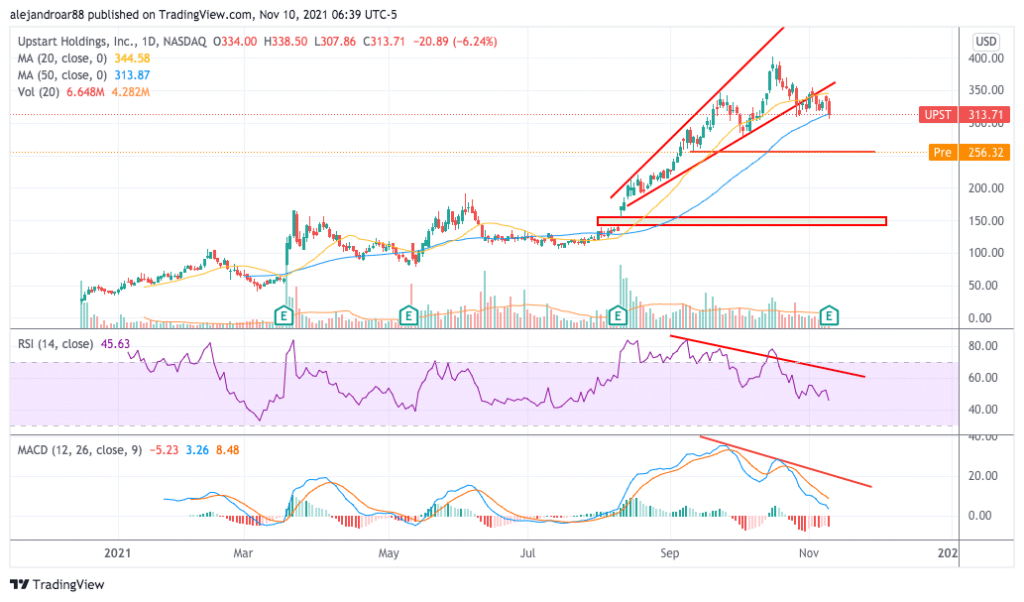1024x602 pixels.
Task: Click the 200.00 price axis label
Action: (x=985, y=189)
